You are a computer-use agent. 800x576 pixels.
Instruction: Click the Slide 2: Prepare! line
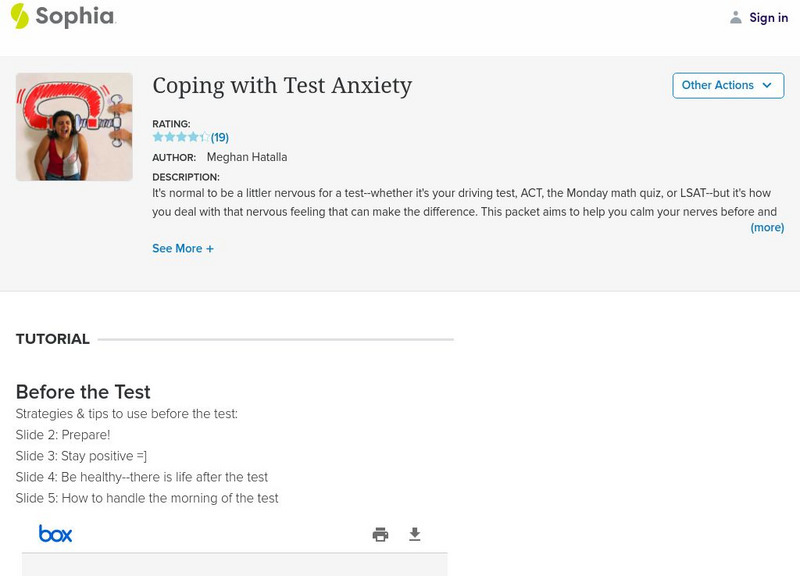63,435
